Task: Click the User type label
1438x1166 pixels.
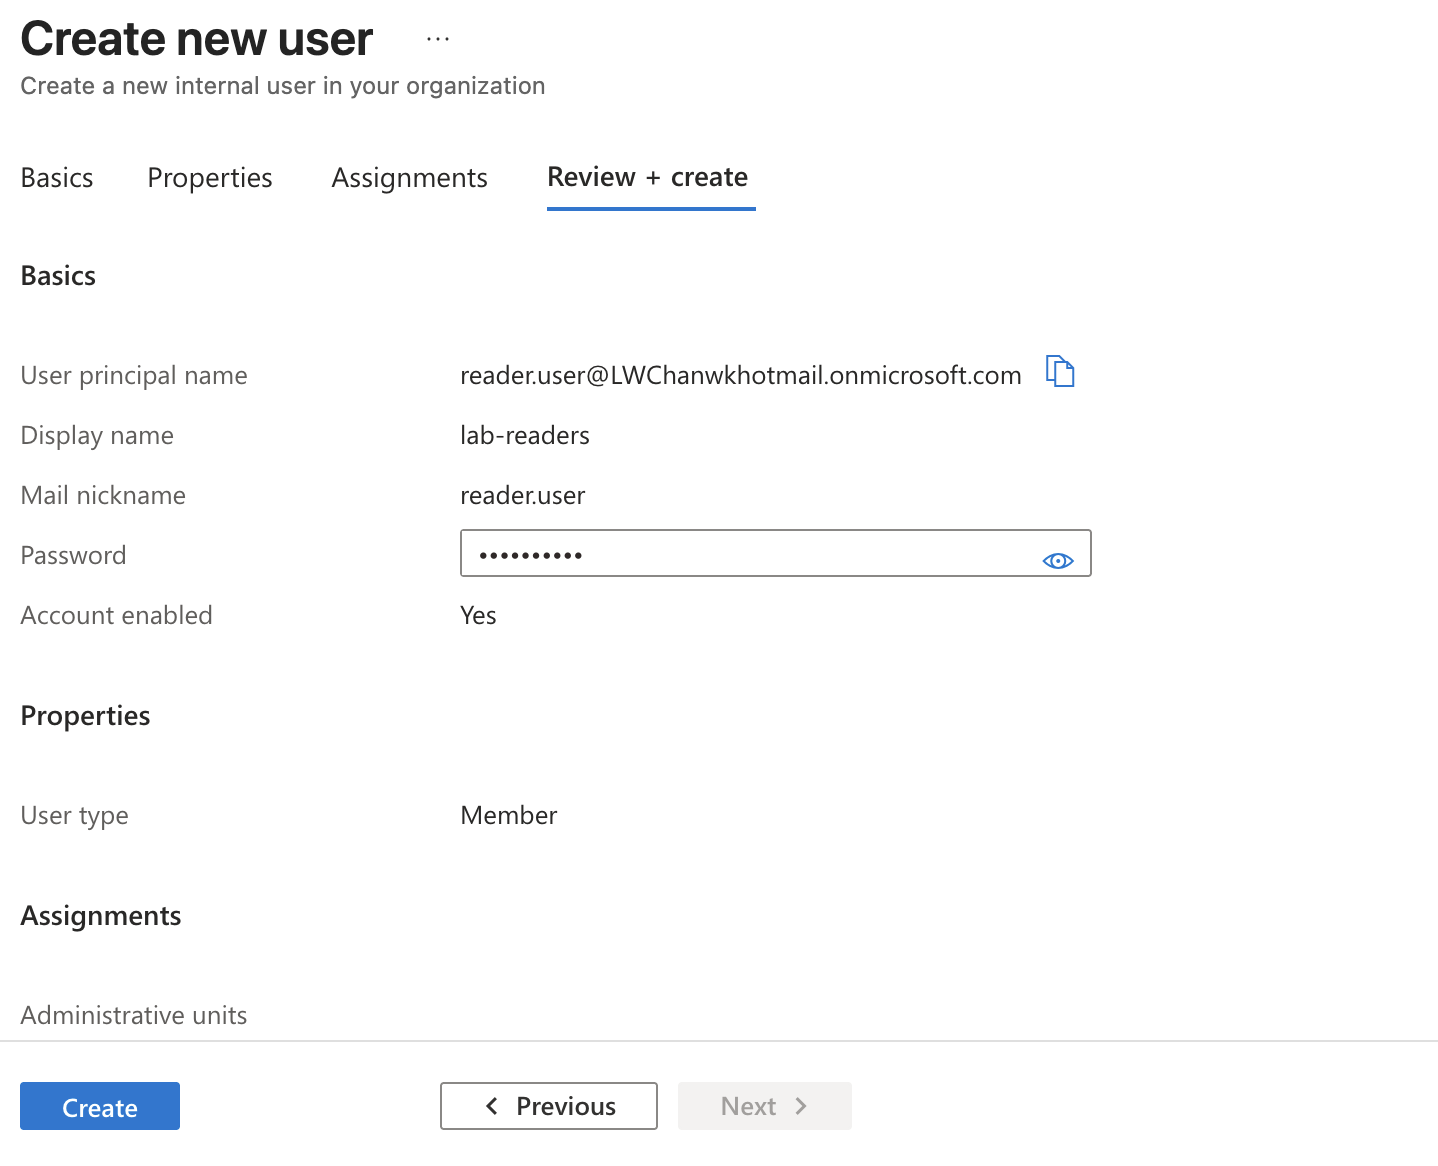Action: (74, 816)
